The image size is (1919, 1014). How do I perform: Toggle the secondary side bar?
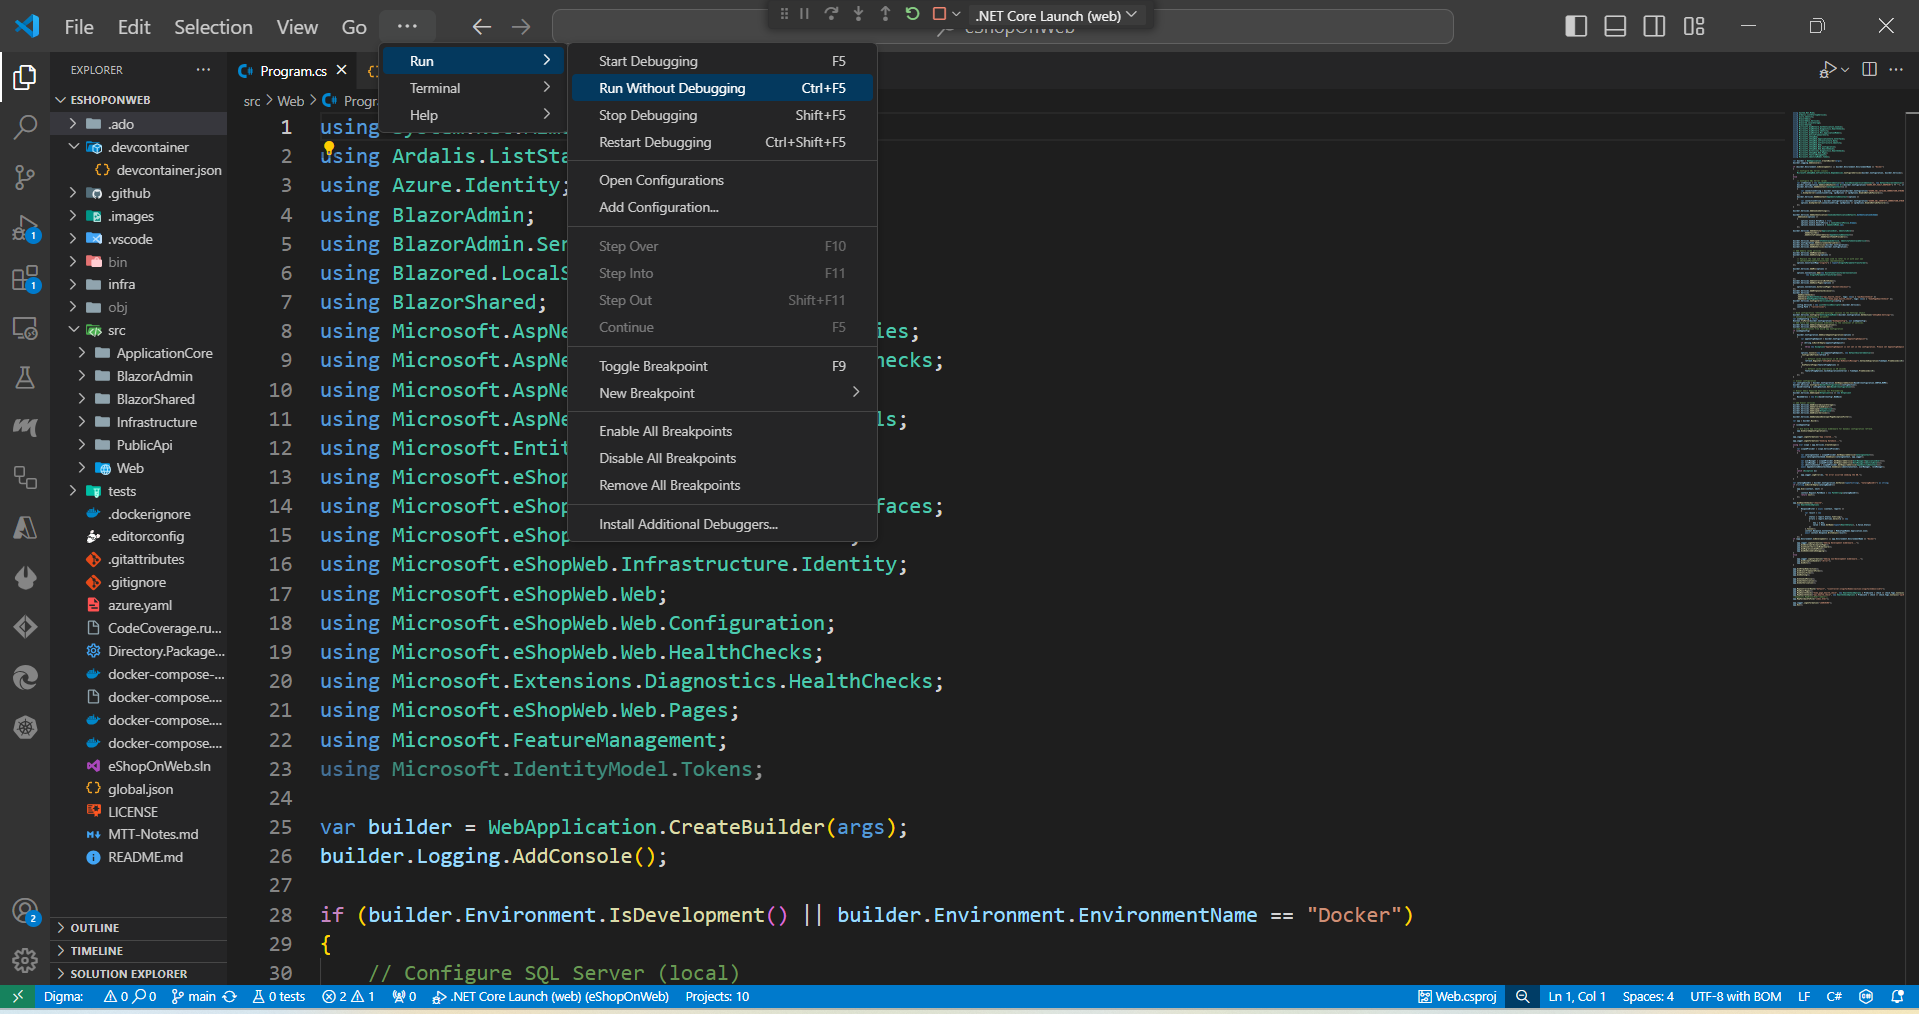click(x=1654, y=26)
